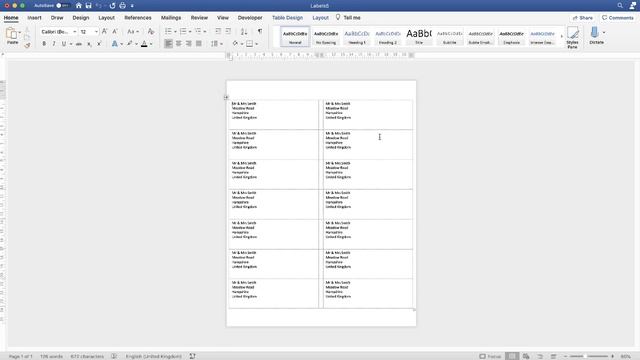640x360 pixels.
Task: Open the font name dropdown
Action: (x=75, y=31)
